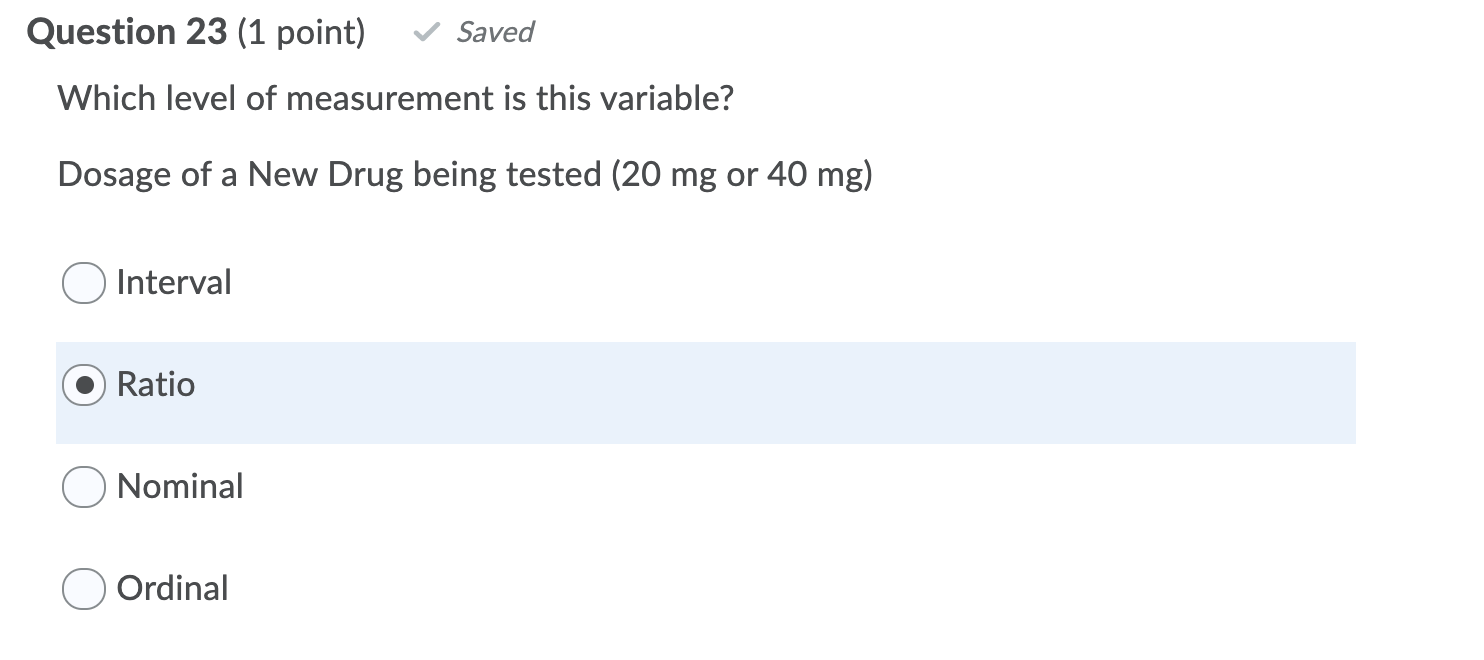
Task: Click the Interval answer label
Action: [173, 283]
